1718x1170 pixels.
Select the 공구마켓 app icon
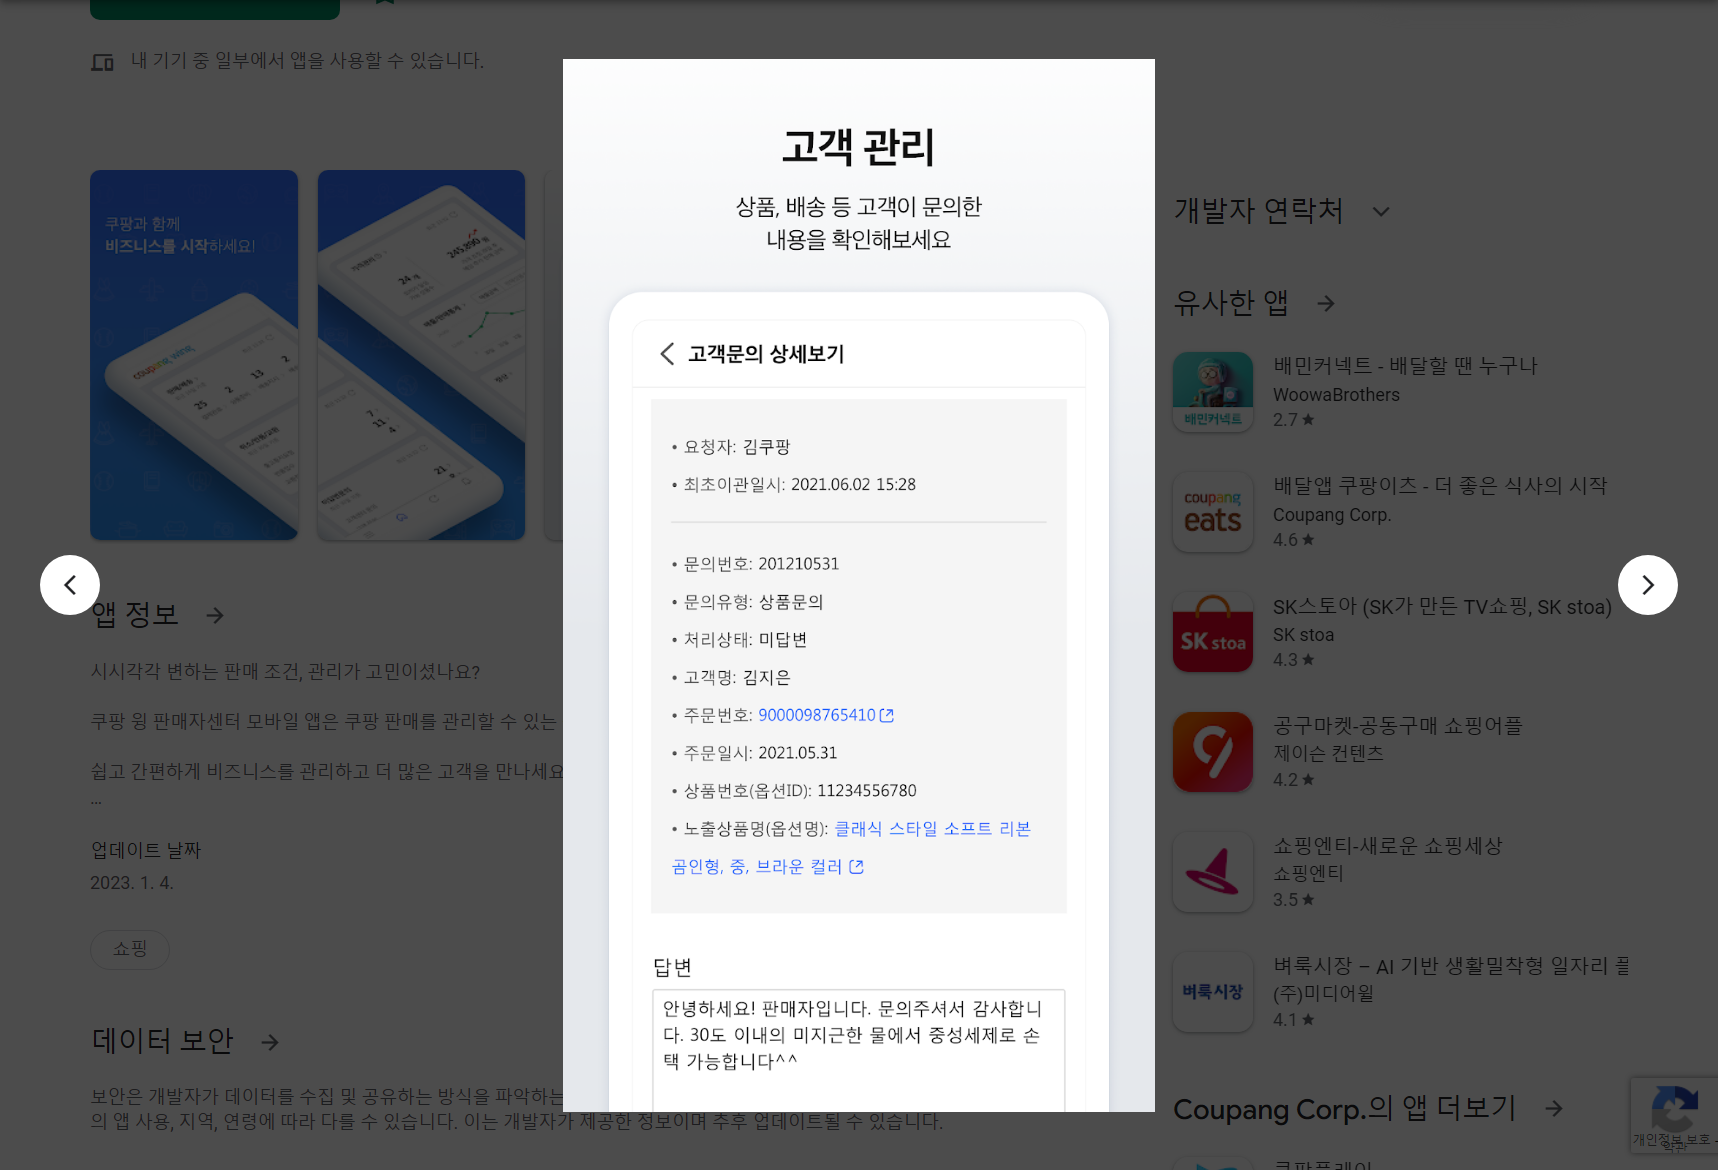1212,751
